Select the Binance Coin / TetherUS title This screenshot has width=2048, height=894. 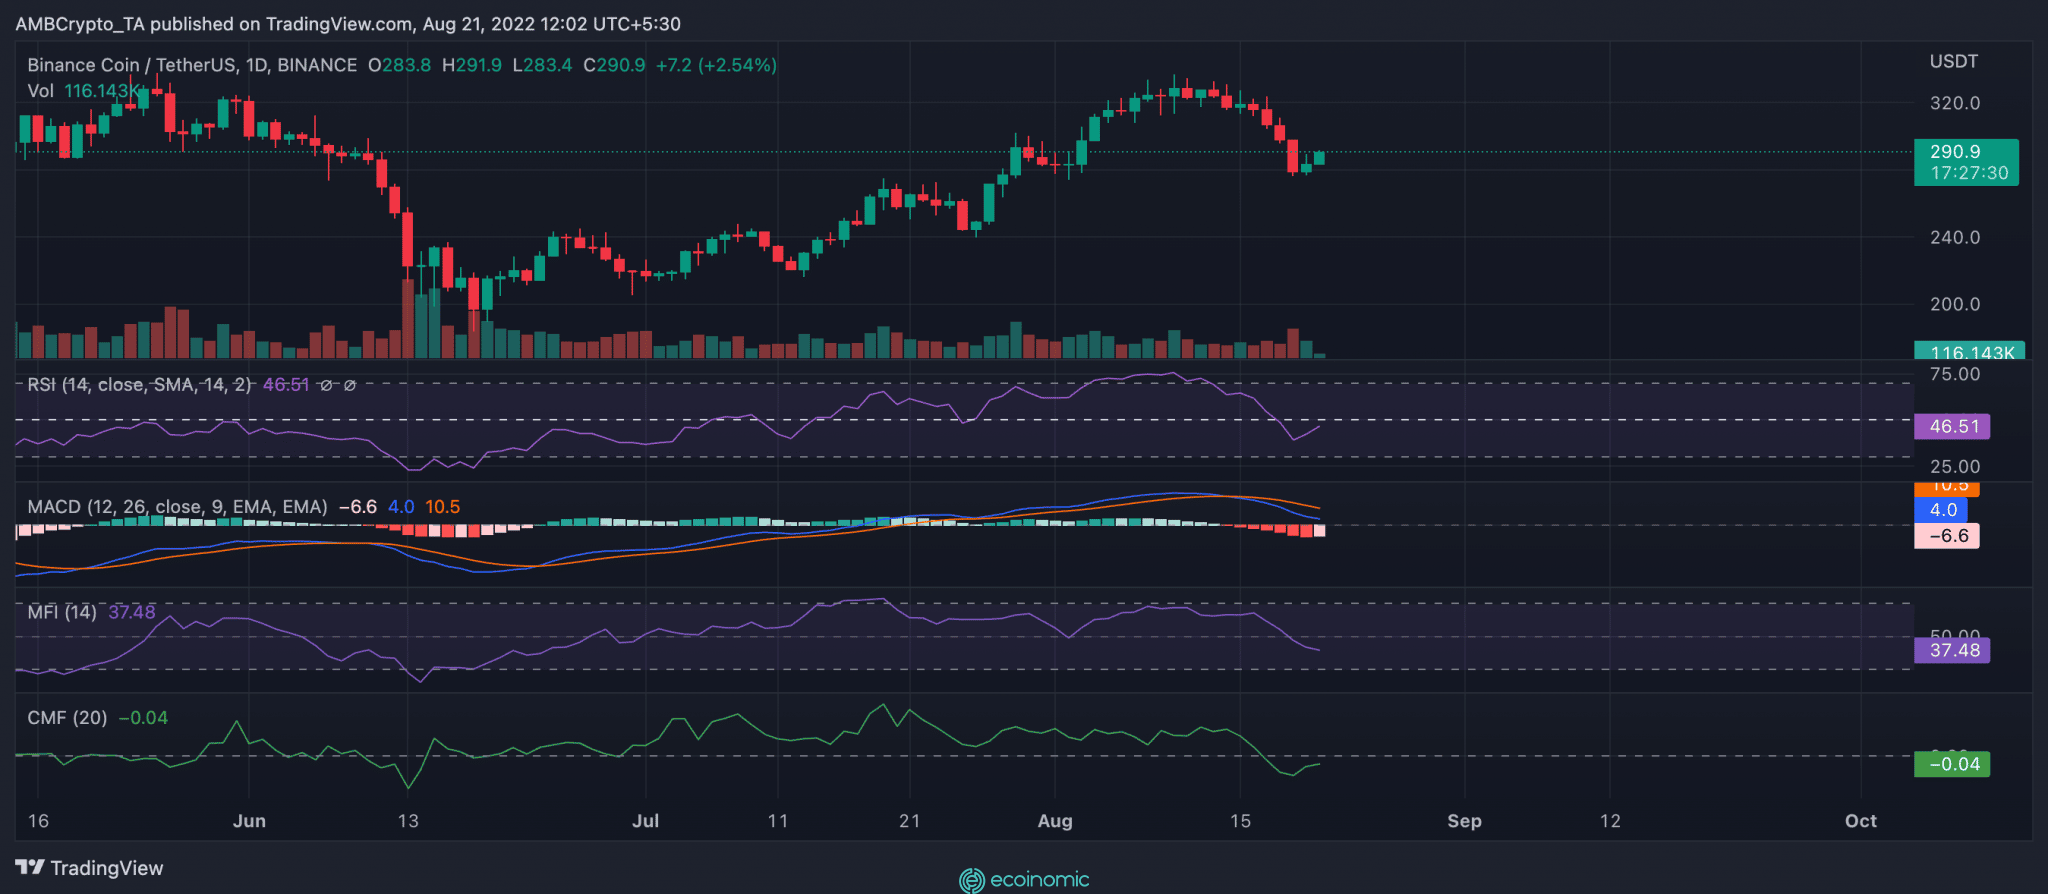click(x=192, y=65)
